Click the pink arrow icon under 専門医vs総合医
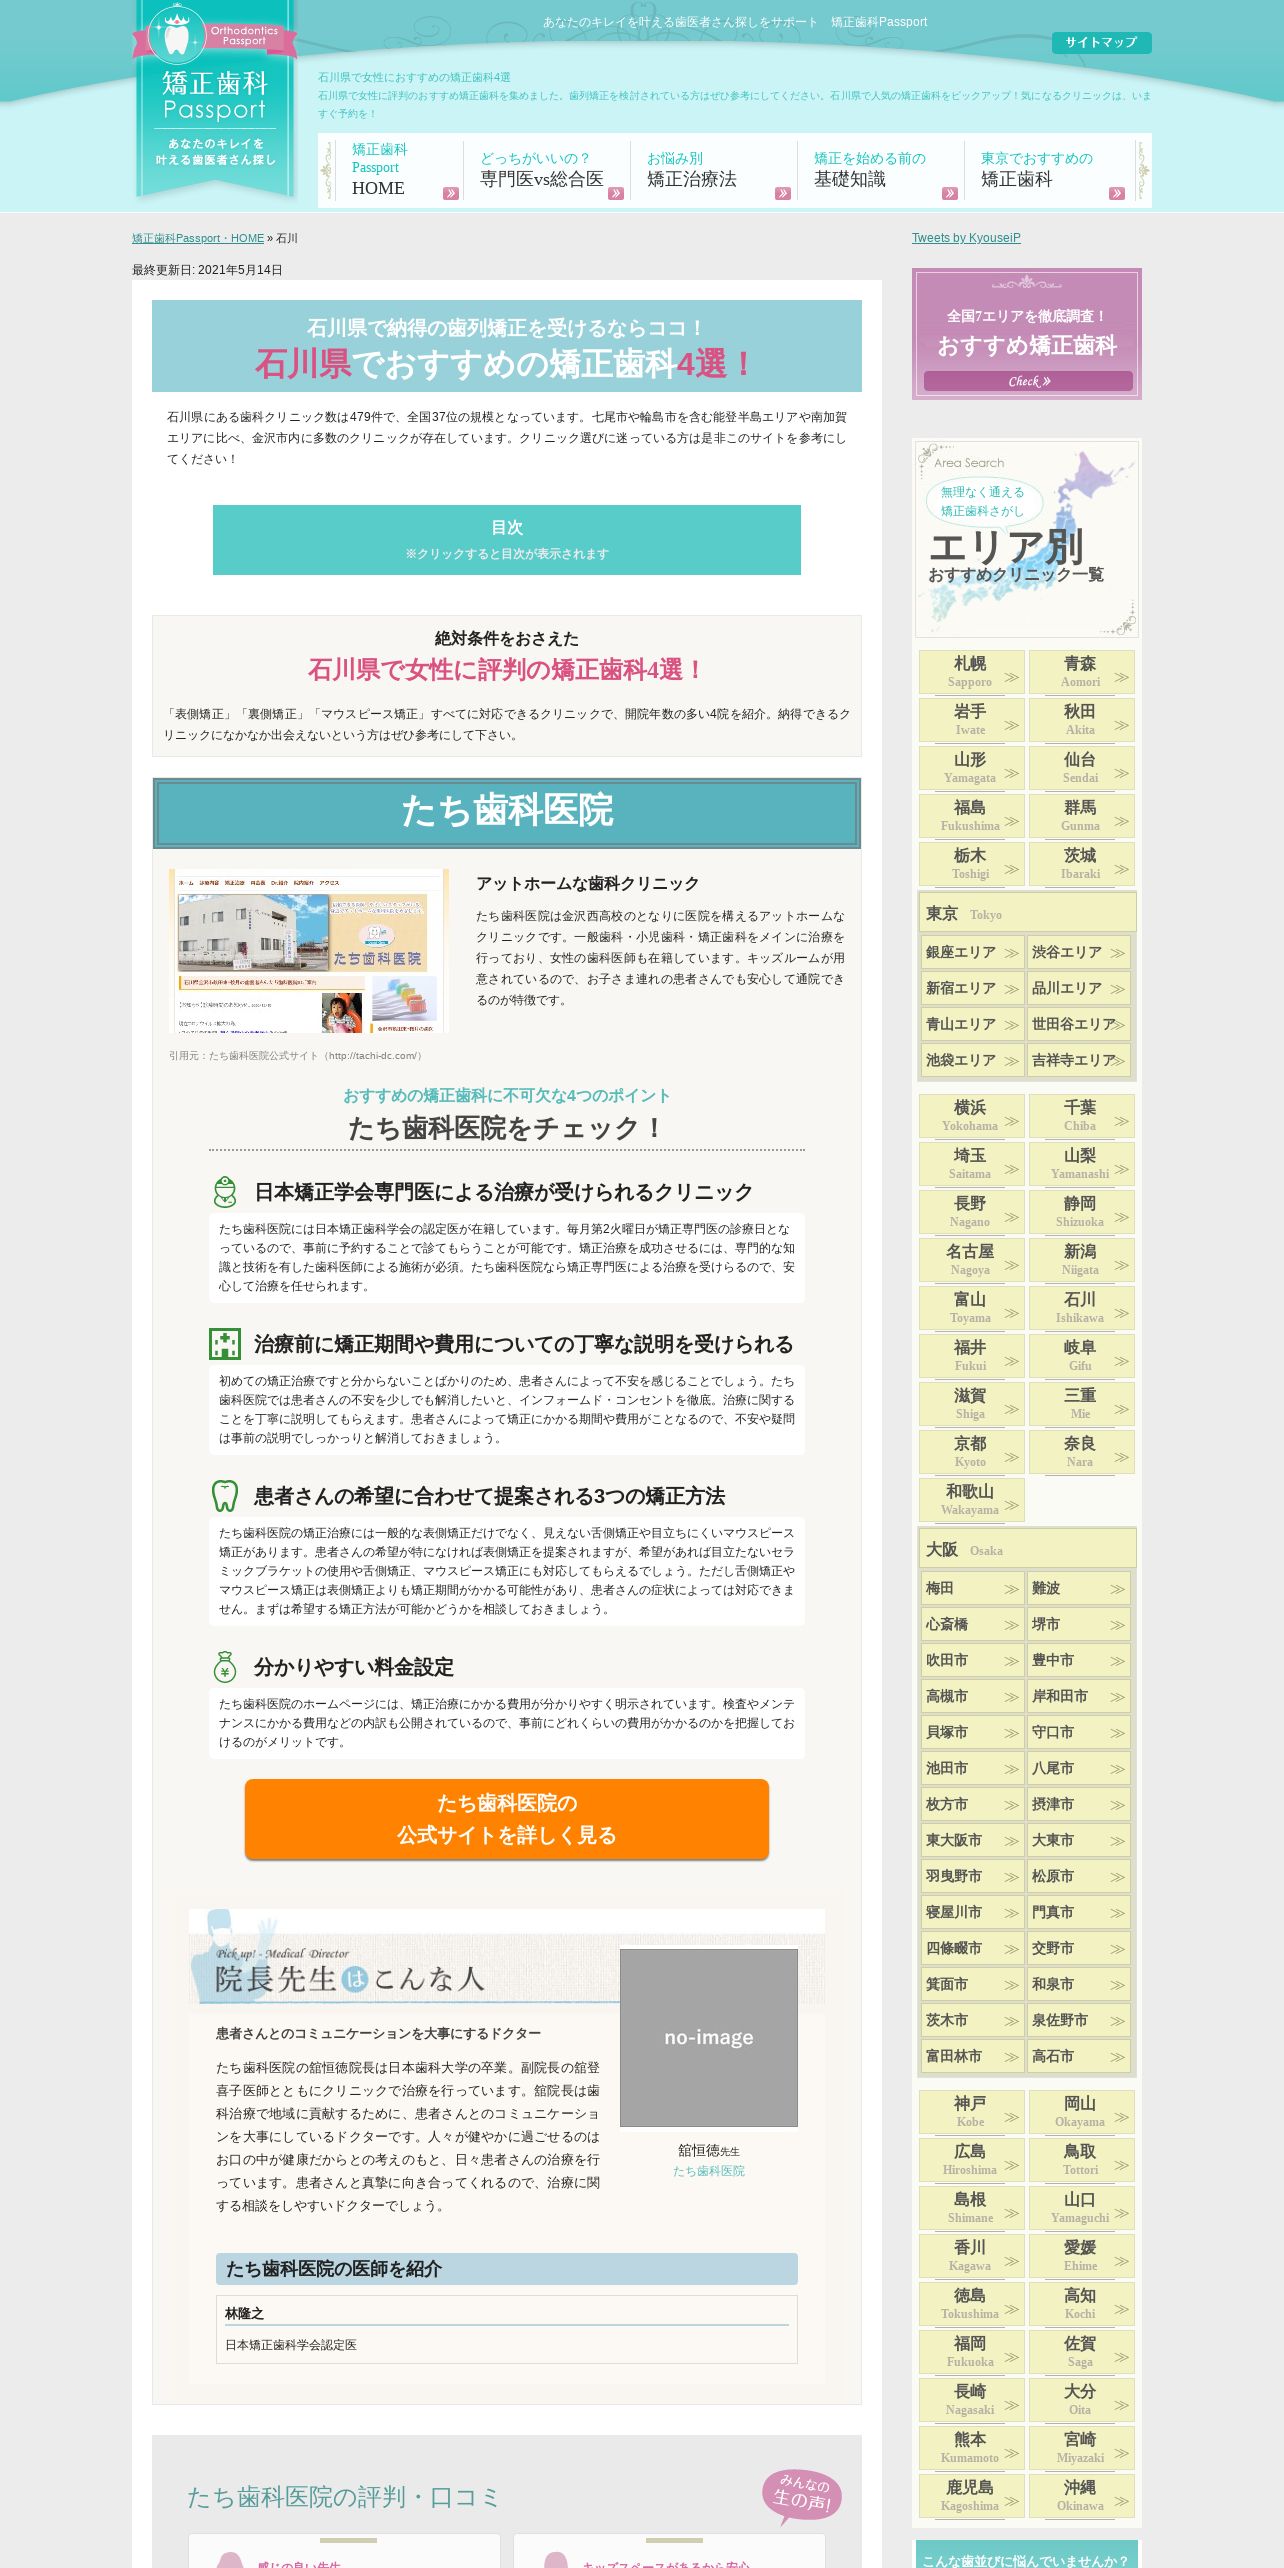 coord(616,194)
